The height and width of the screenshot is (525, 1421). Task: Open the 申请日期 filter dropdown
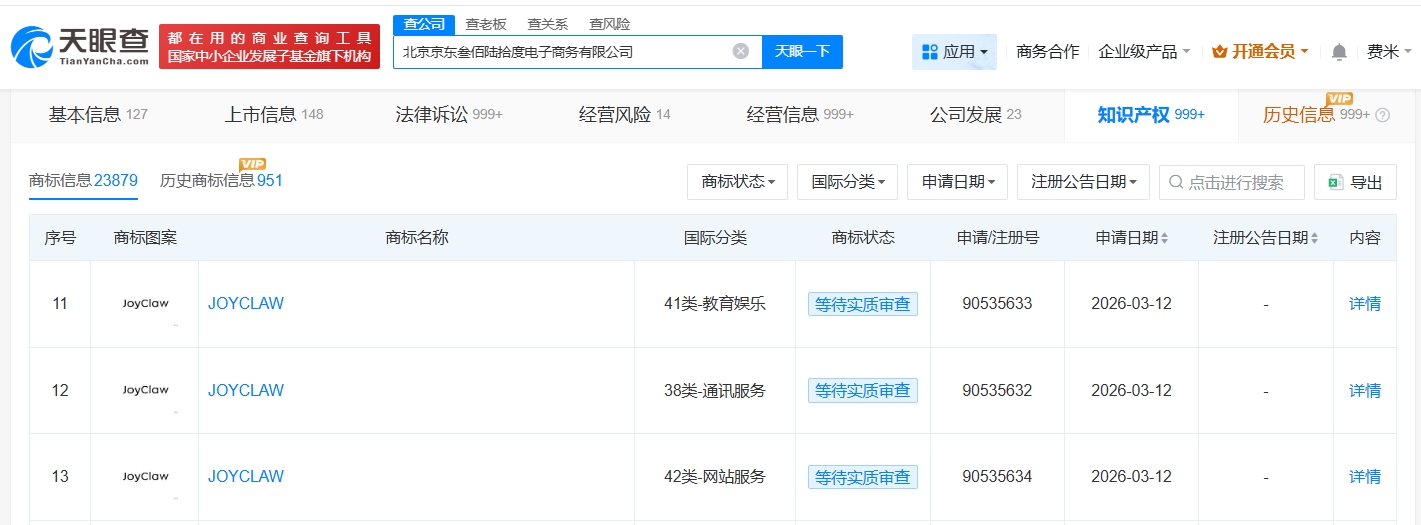coord(957,182)
